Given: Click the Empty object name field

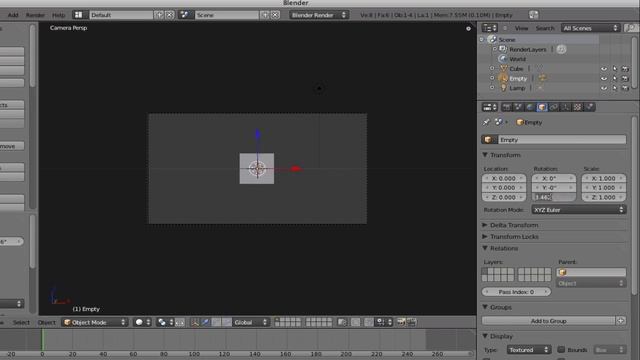Looking at the screenshot, I should click(x=562, y=140).
